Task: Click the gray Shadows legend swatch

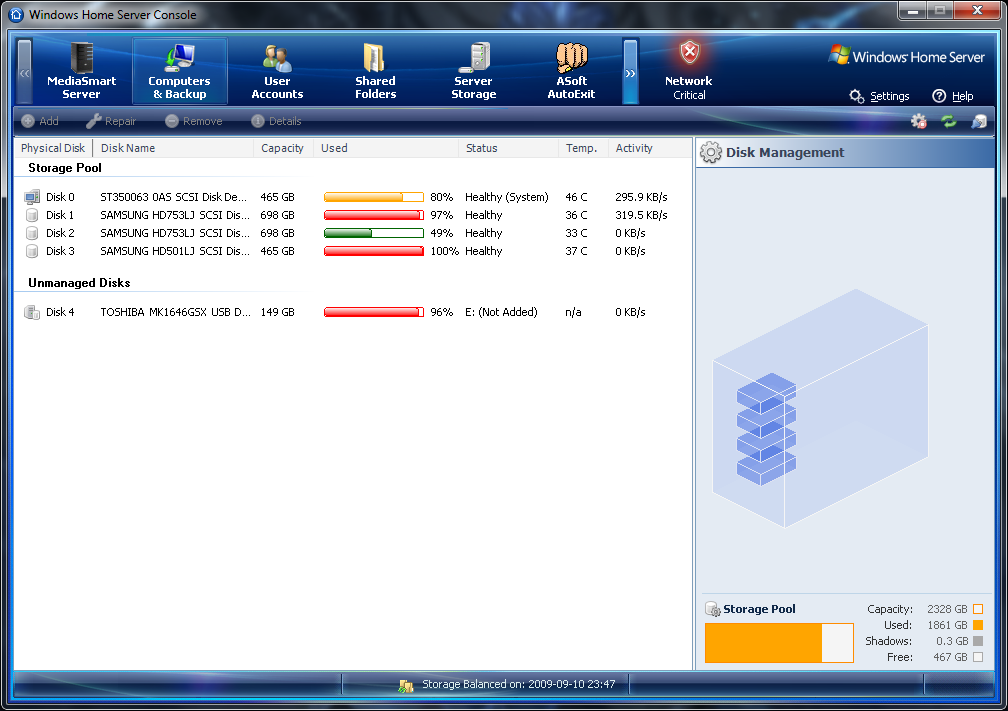Action: click(978, 641)
